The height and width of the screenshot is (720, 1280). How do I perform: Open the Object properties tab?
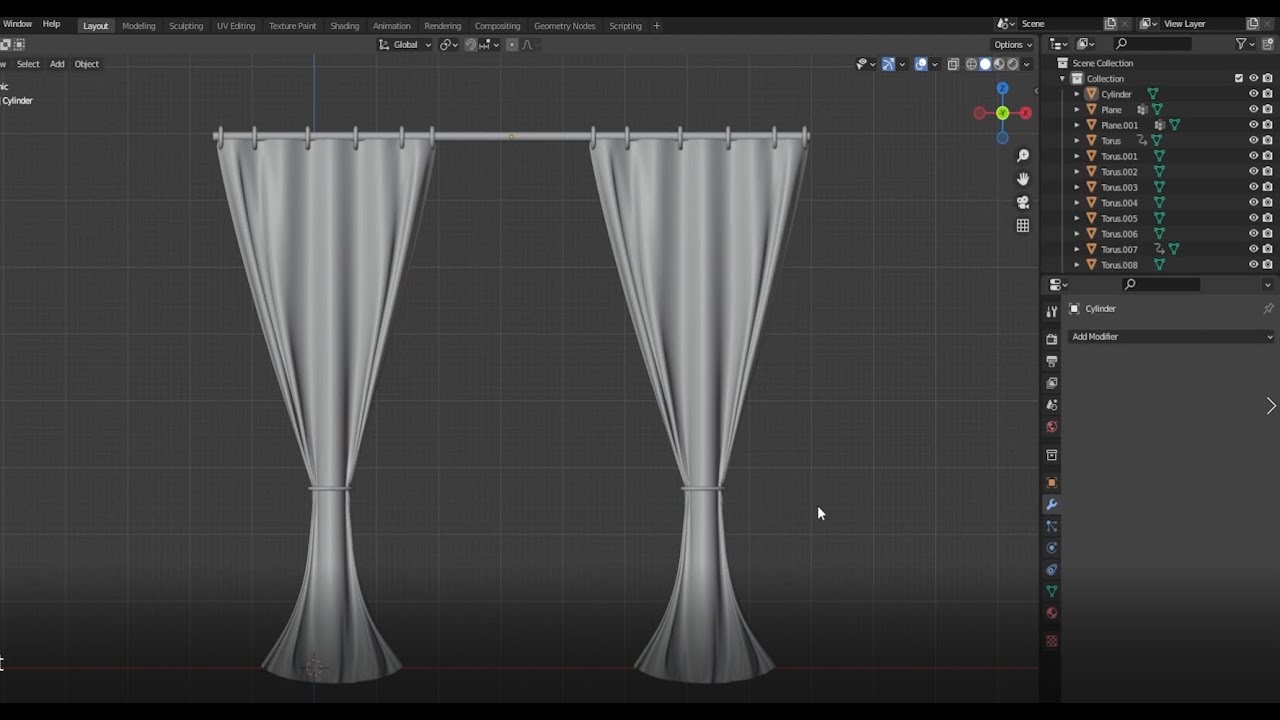click(x=1051, y=482)
